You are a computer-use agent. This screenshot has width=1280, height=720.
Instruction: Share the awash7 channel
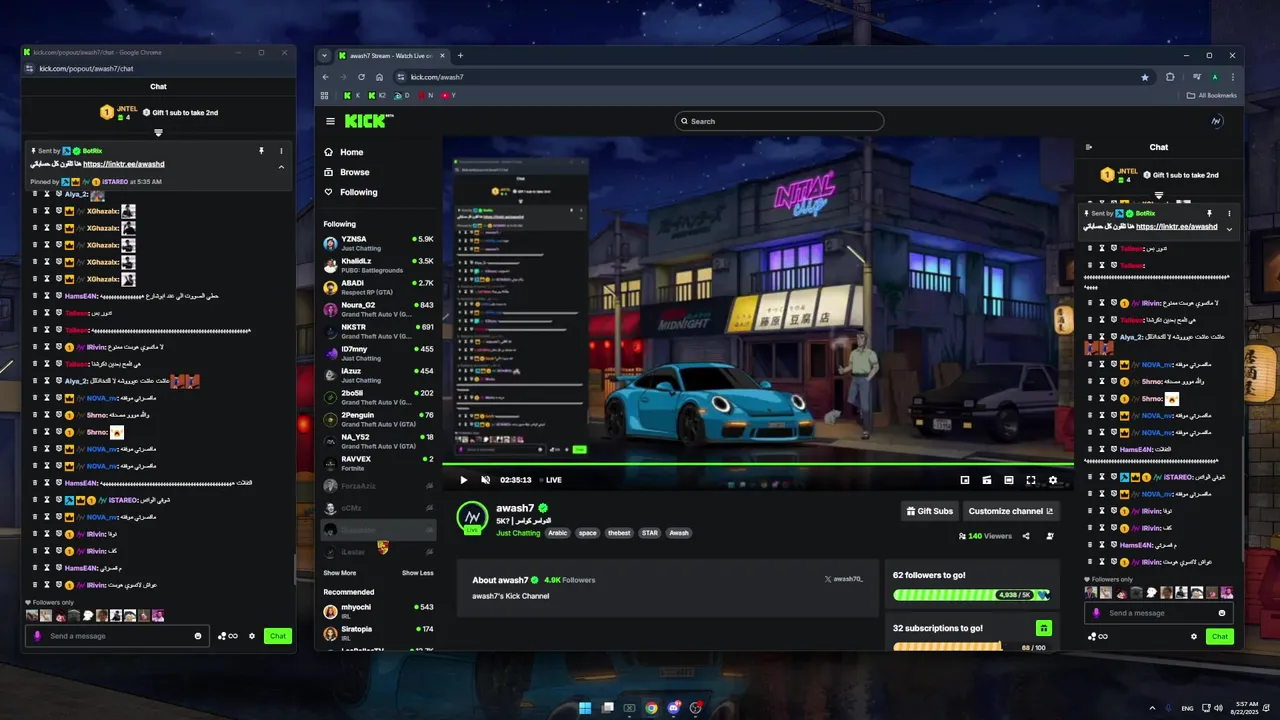[1026, 536]
